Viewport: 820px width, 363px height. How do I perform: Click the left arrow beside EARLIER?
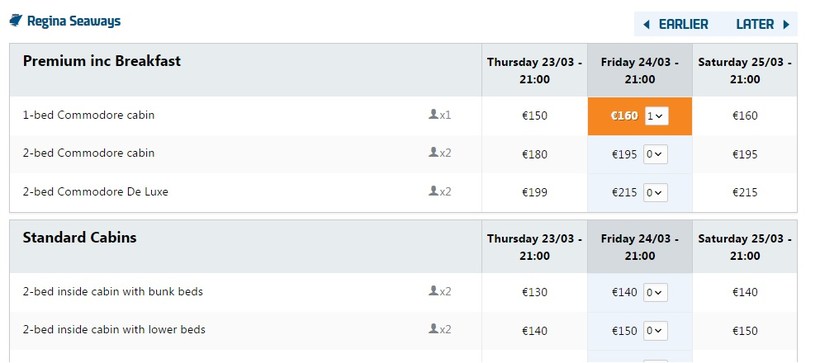click(646, 25)
